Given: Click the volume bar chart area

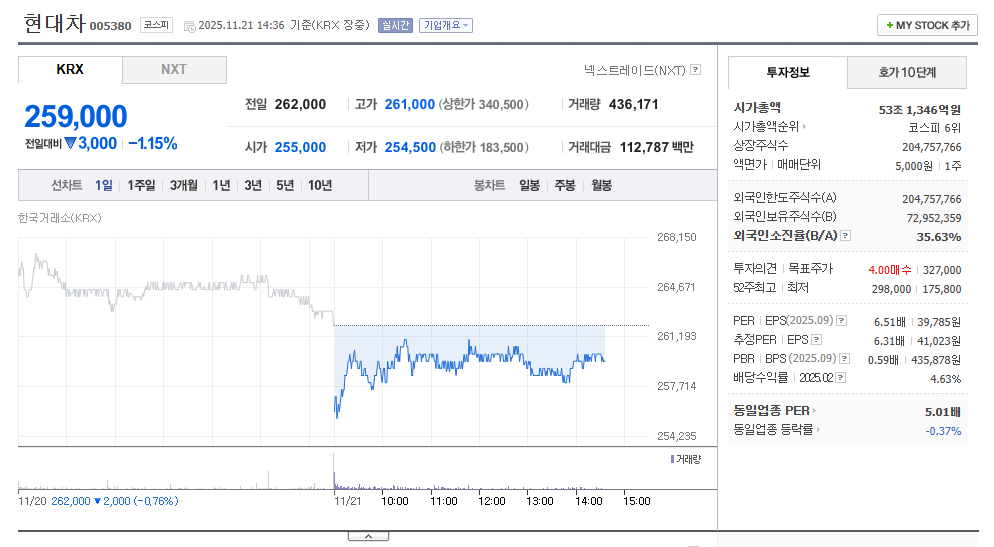Looking at the screenshot, I should coord(367,472).
